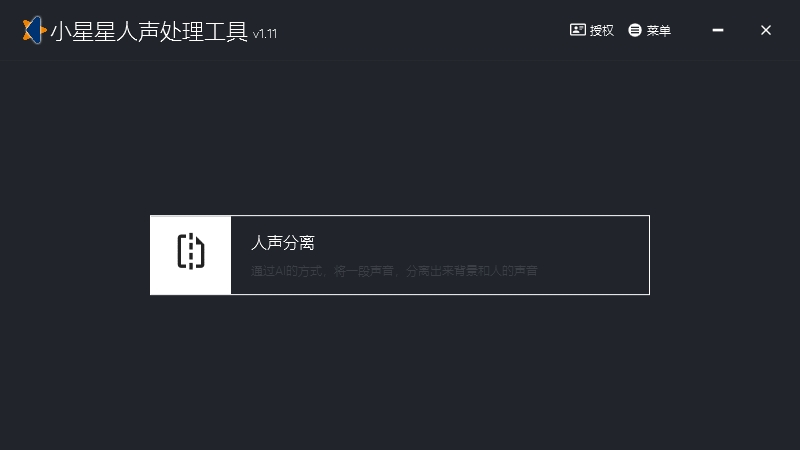The image size is (800, 450).
Task: Open the 菜单 text label
Action: click(659, 31)
